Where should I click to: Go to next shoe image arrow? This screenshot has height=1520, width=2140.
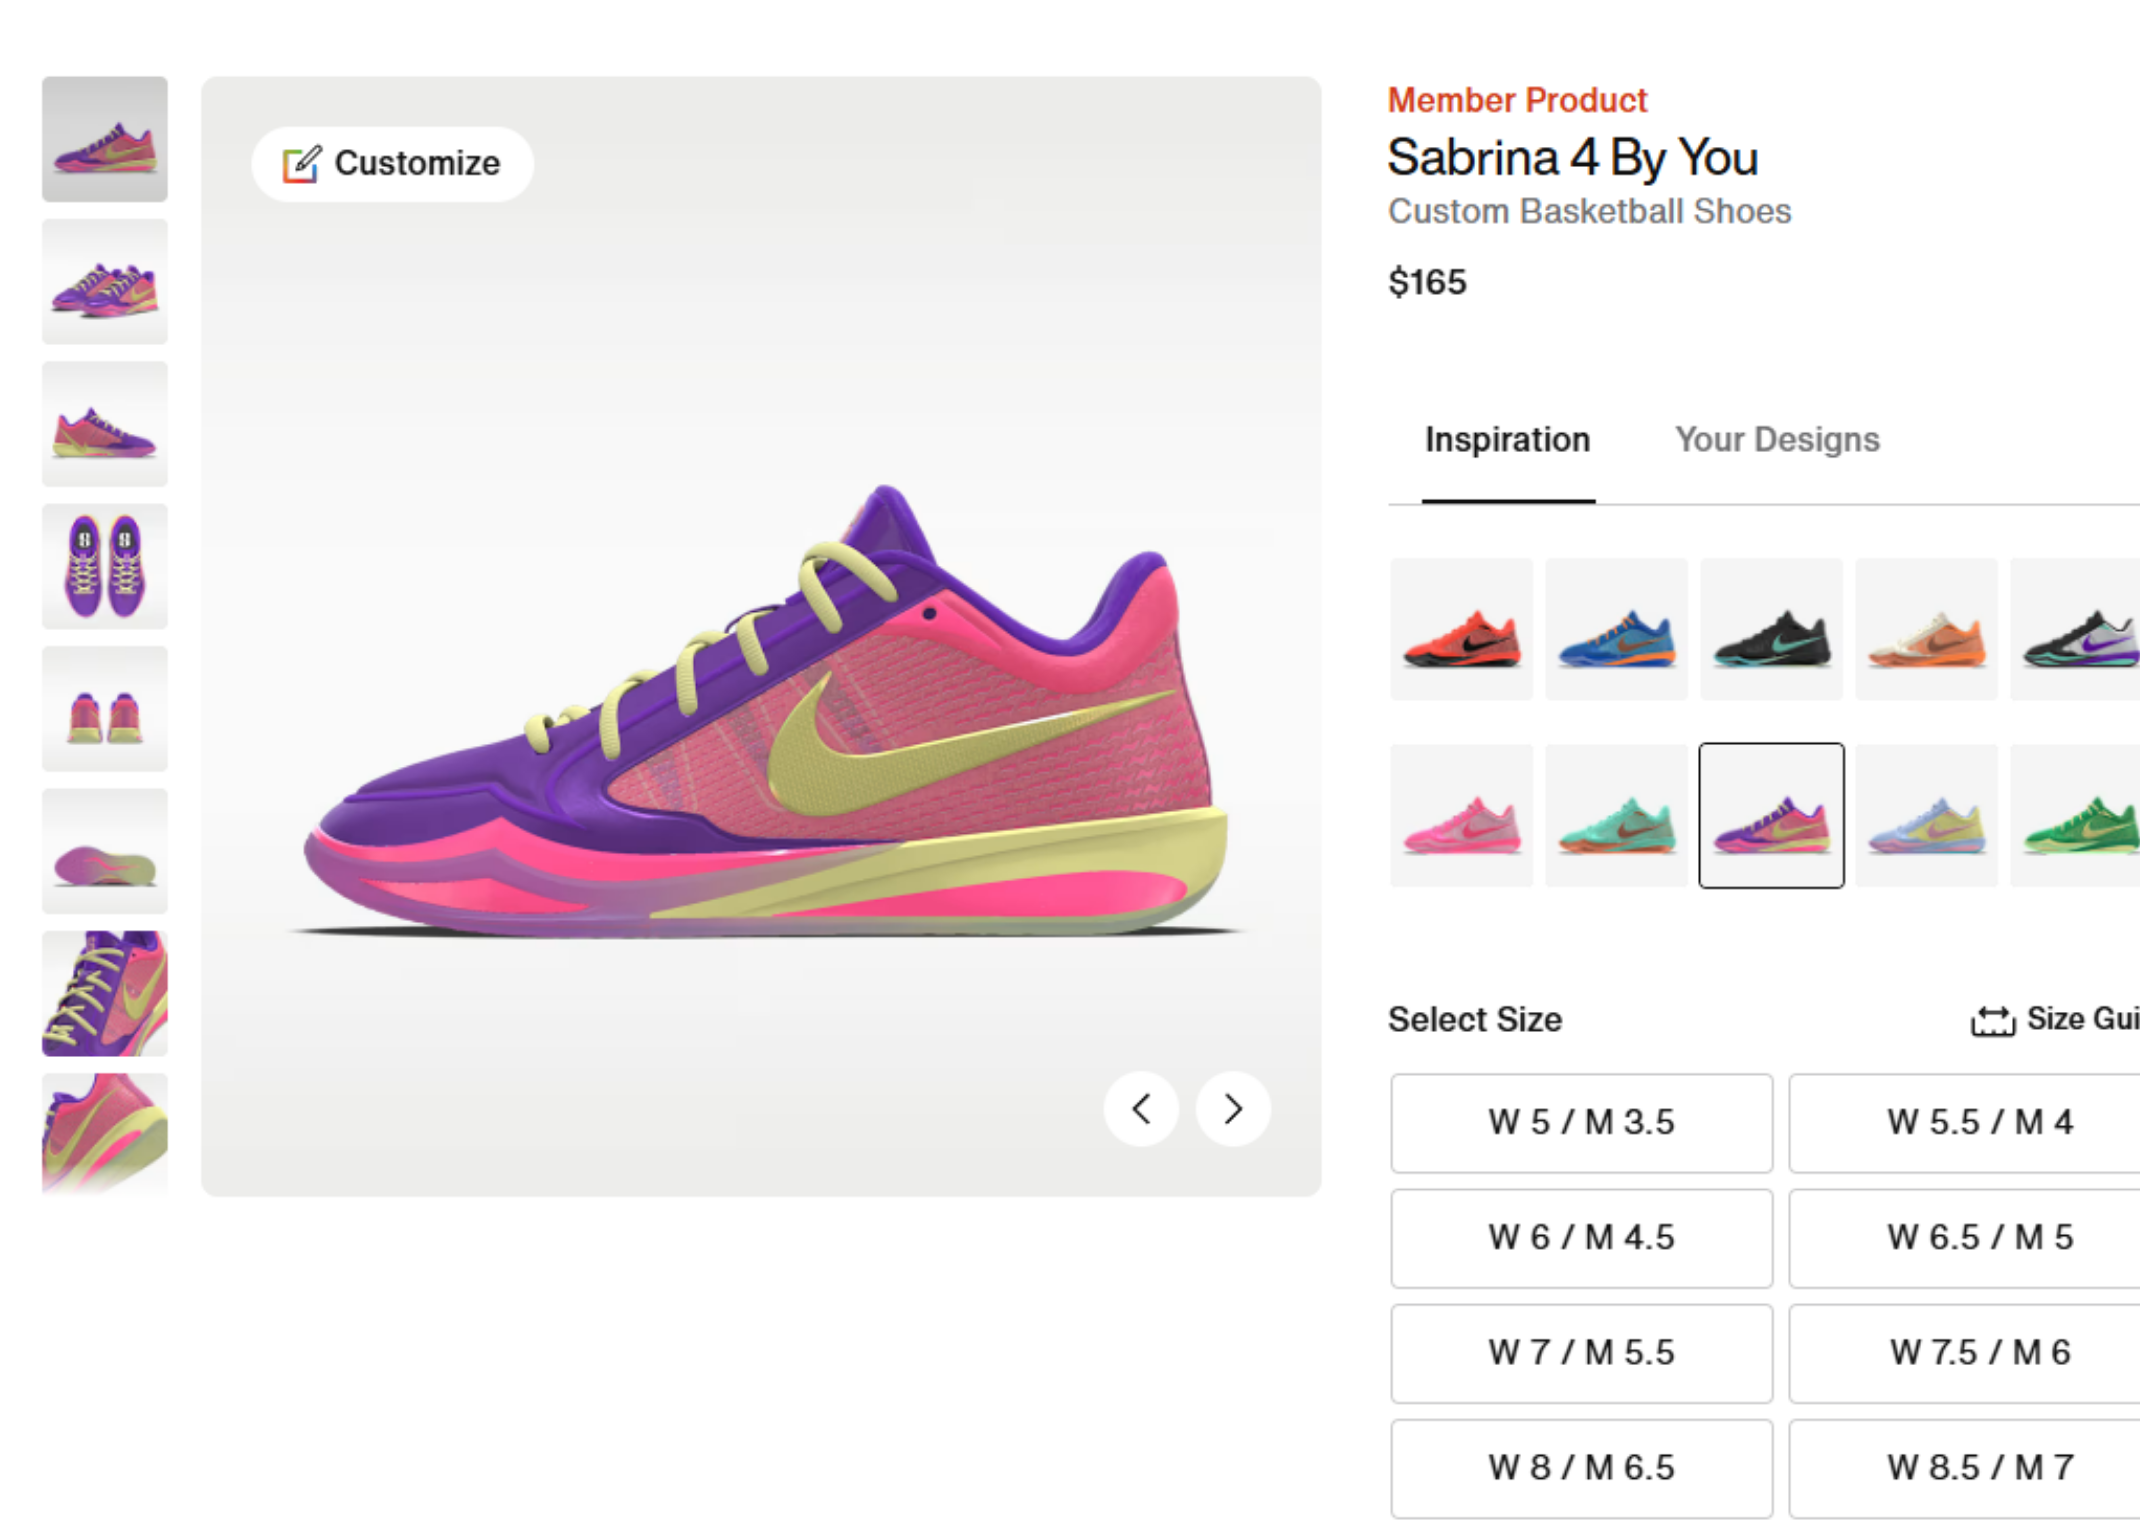[1233, 1109]
